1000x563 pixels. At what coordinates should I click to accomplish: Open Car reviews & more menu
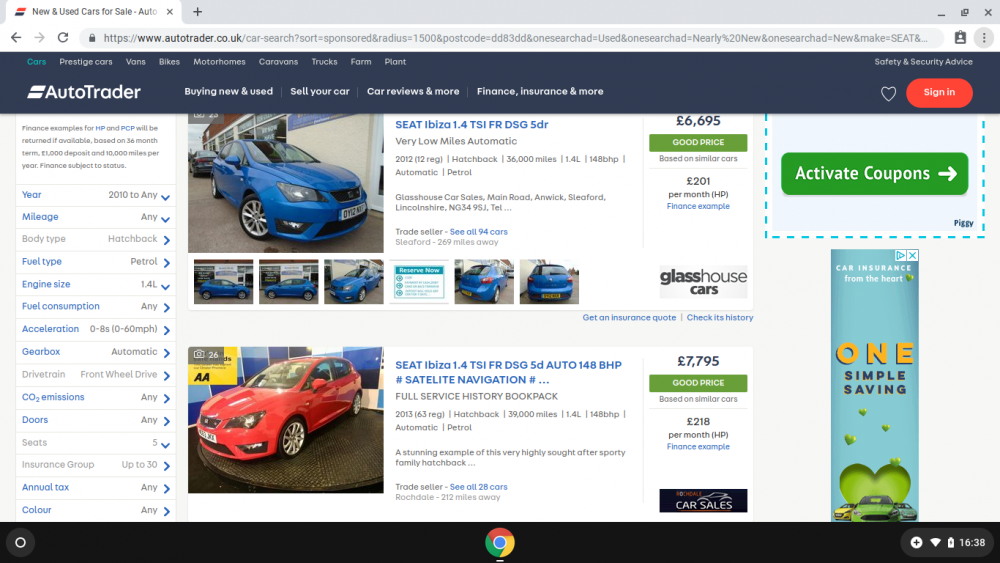[413, 91]
